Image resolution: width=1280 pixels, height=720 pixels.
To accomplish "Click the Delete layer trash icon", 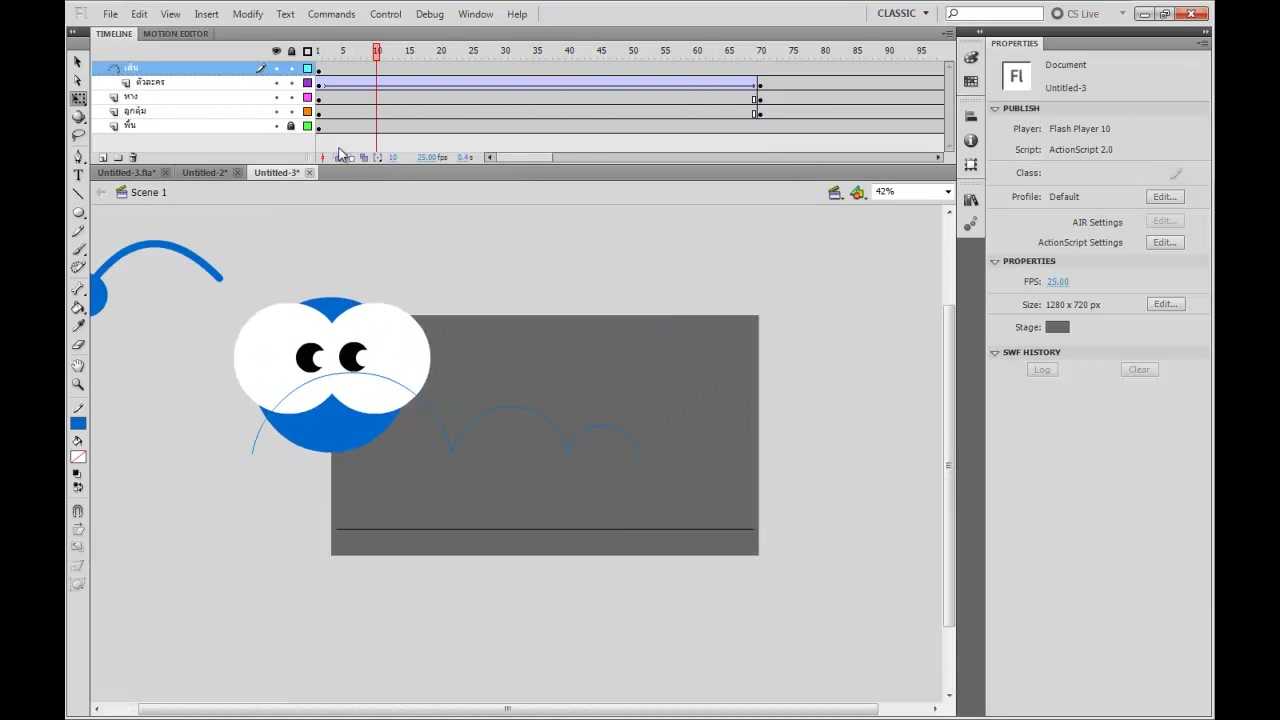I will pyautogui.click(x=133, y=157).
